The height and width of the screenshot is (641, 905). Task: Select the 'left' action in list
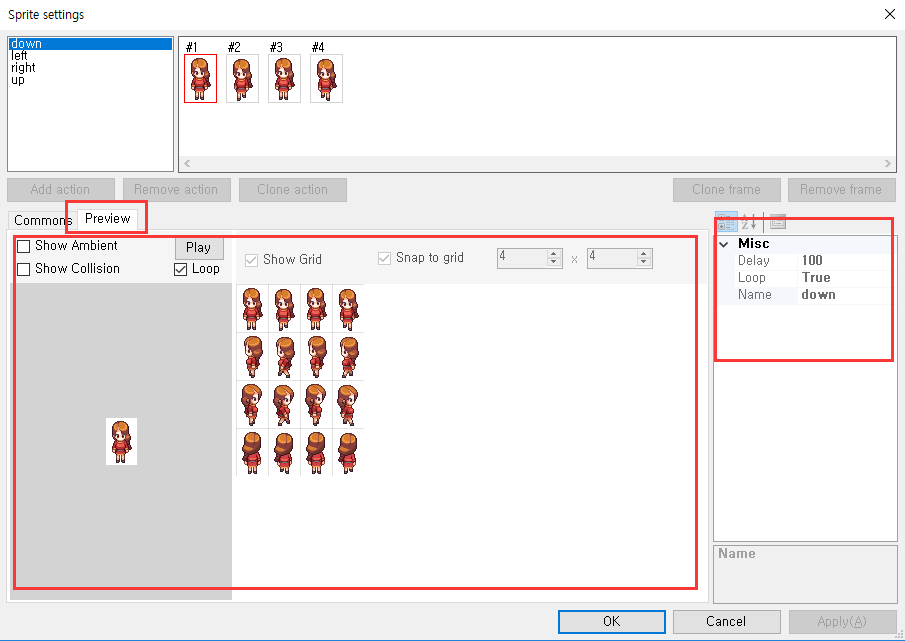click(20, 56)
